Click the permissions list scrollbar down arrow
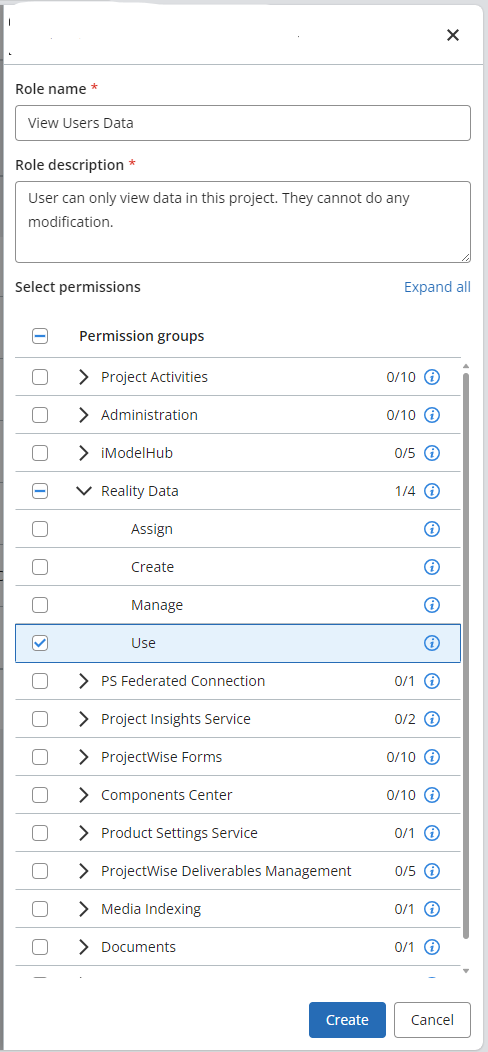The width and height of the screenshot is (488, 1052). (467, 970)
